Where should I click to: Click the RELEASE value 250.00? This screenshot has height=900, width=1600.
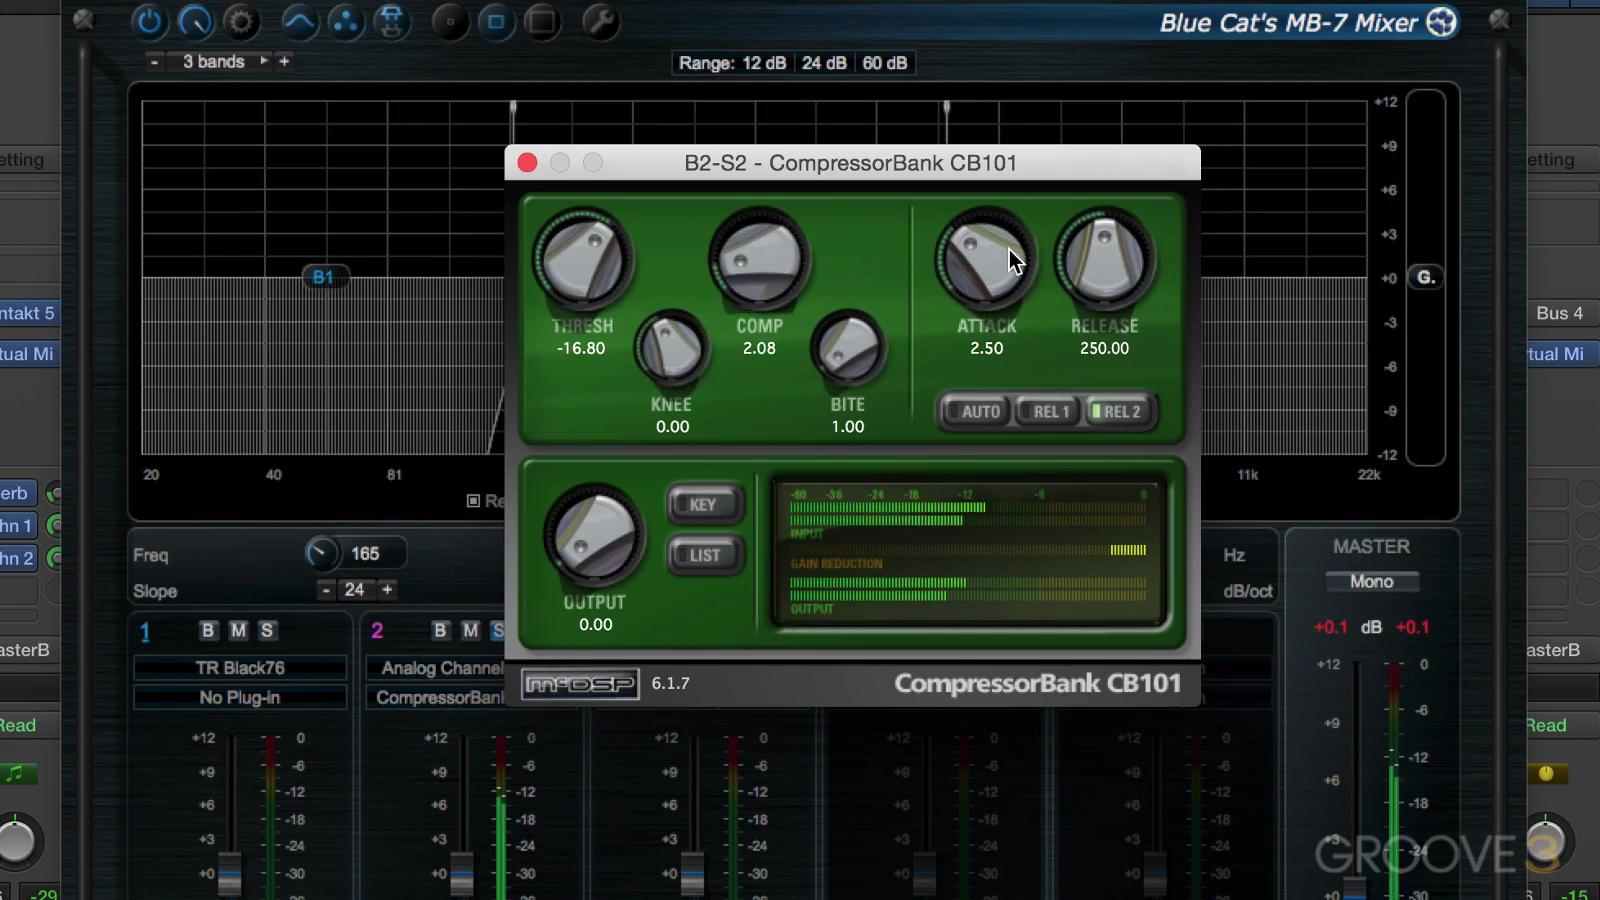(1104, 349)
